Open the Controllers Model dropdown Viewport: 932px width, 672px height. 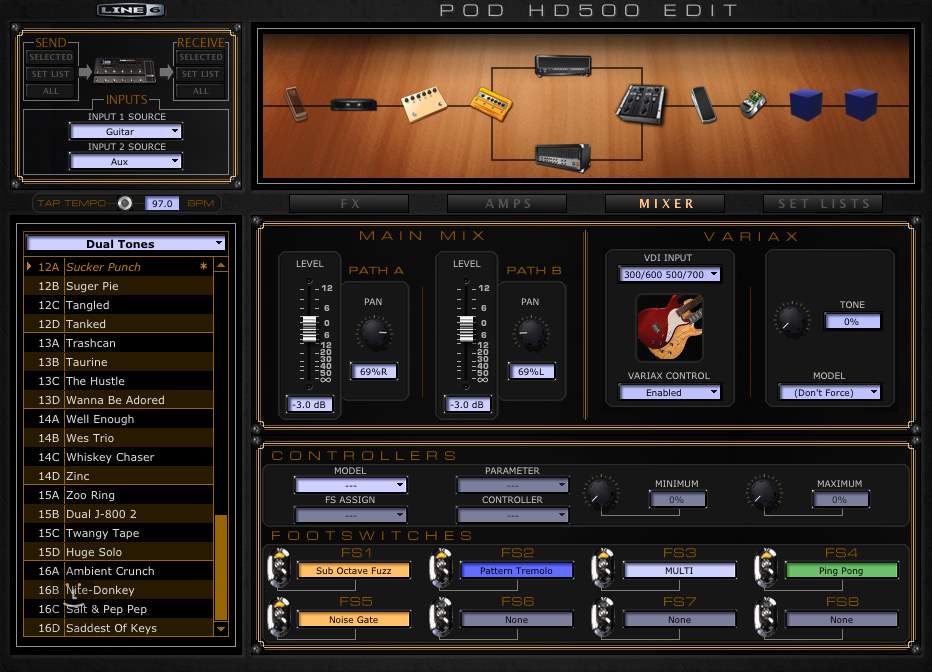click(x=351, y=485)
